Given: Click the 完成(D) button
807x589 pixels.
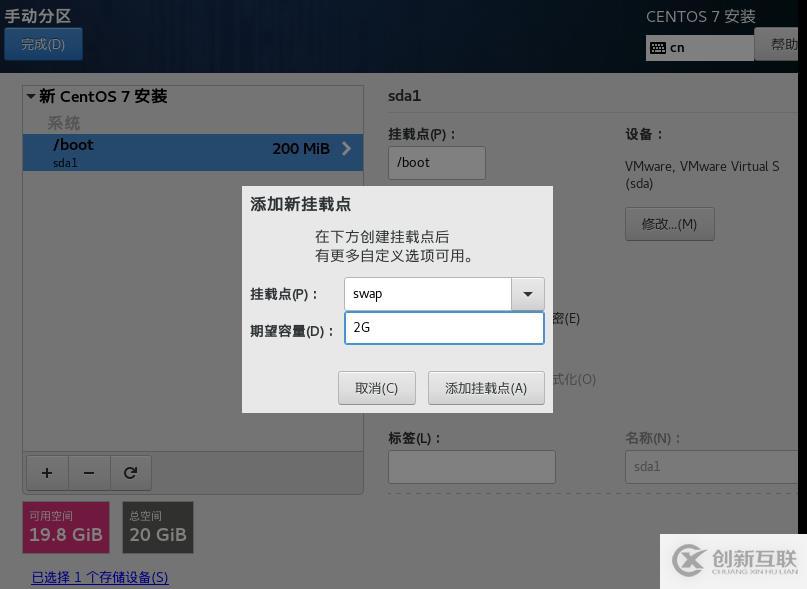Looking at the screenshot, I should pyautogui.click(x=43, y=44).
